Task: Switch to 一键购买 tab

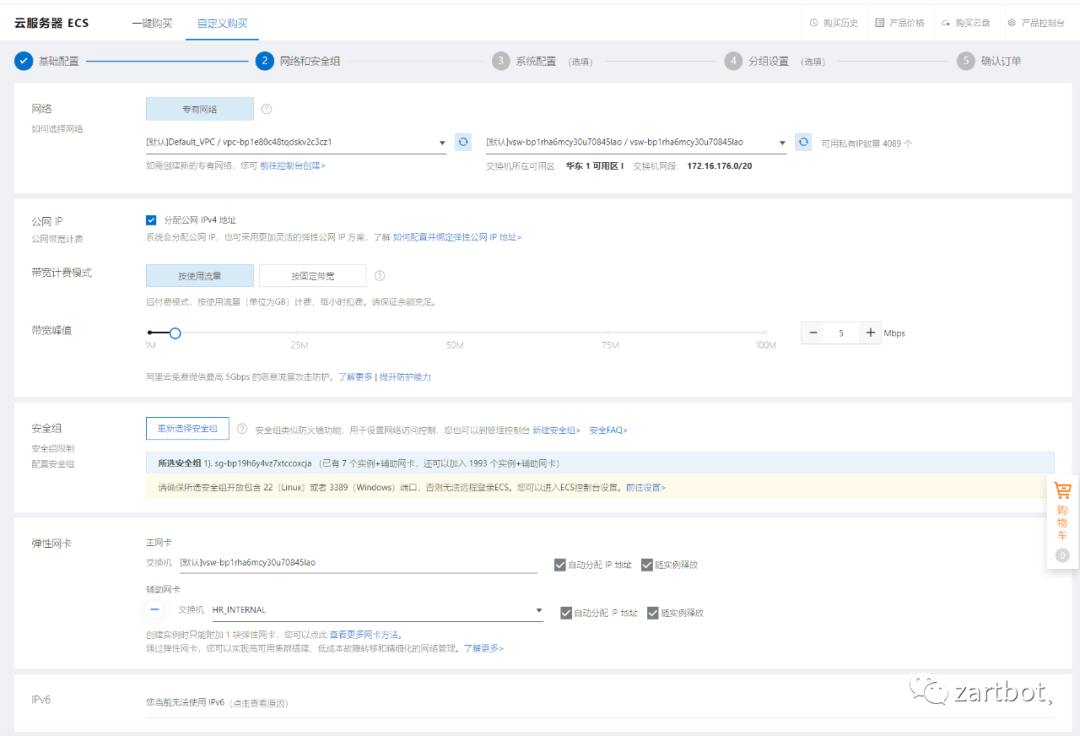Action: click(152, 23)
